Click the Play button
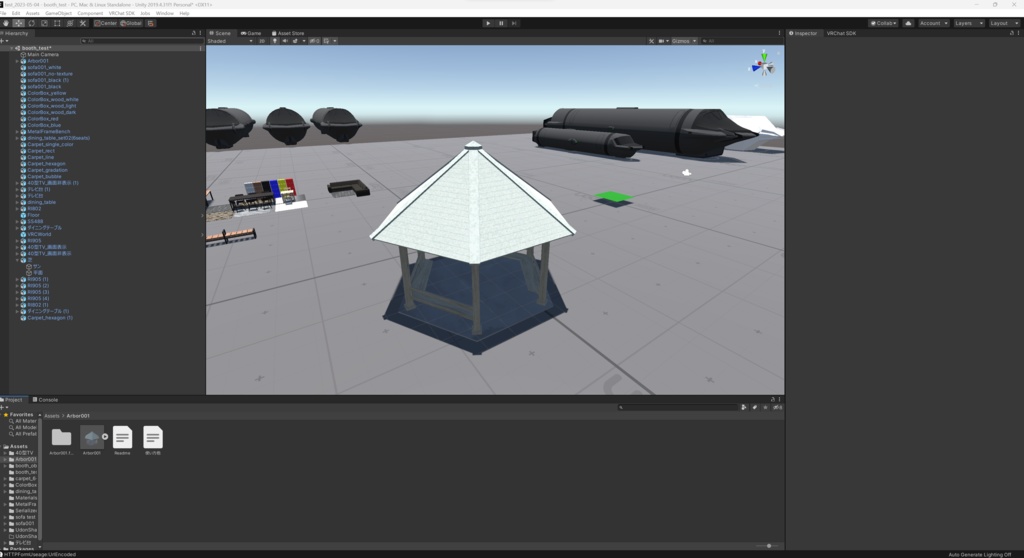The image size is (1024, 558). 488,23
